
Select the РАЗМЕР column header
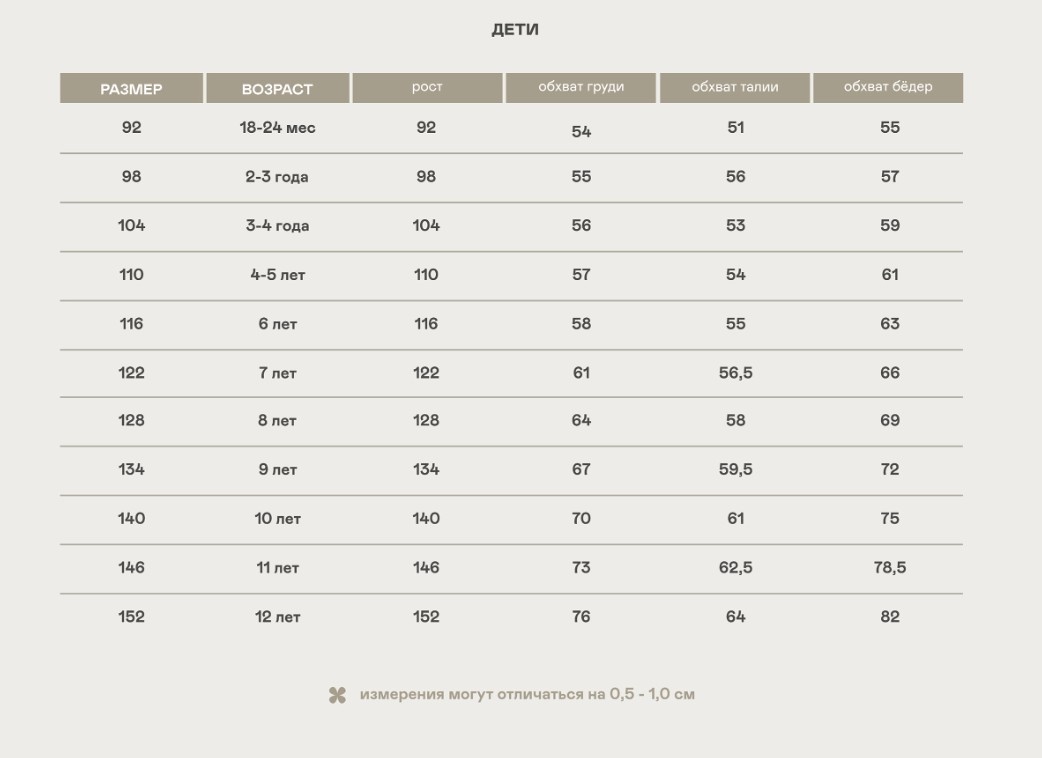pos(132,88)
